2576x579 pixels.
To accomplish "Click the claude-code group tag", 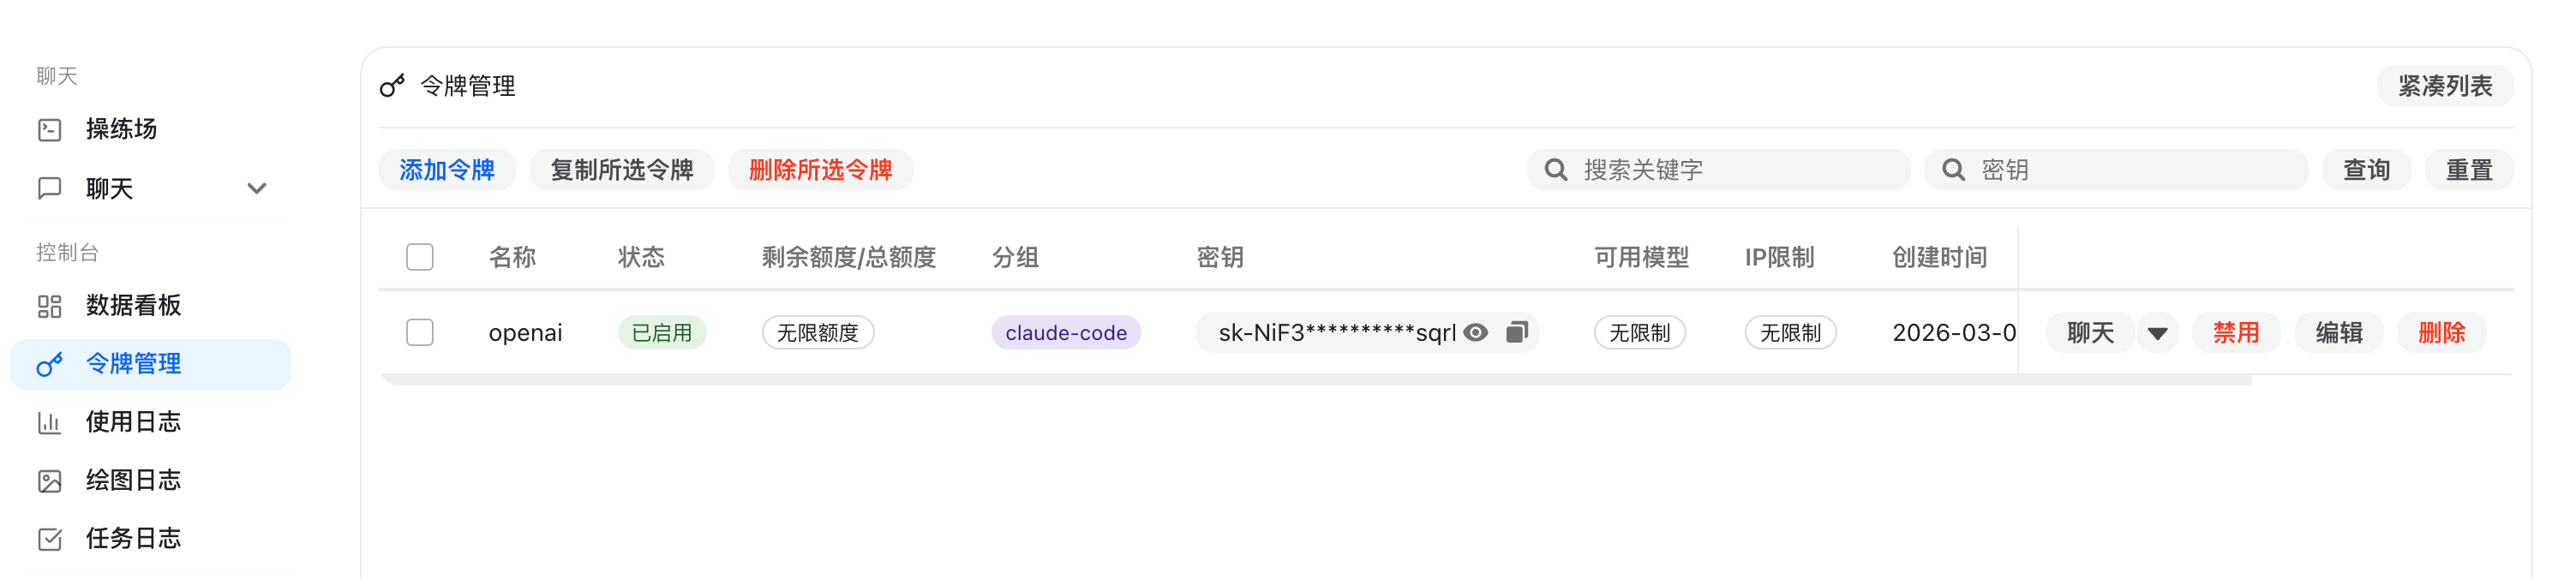I will point(1066,333).
